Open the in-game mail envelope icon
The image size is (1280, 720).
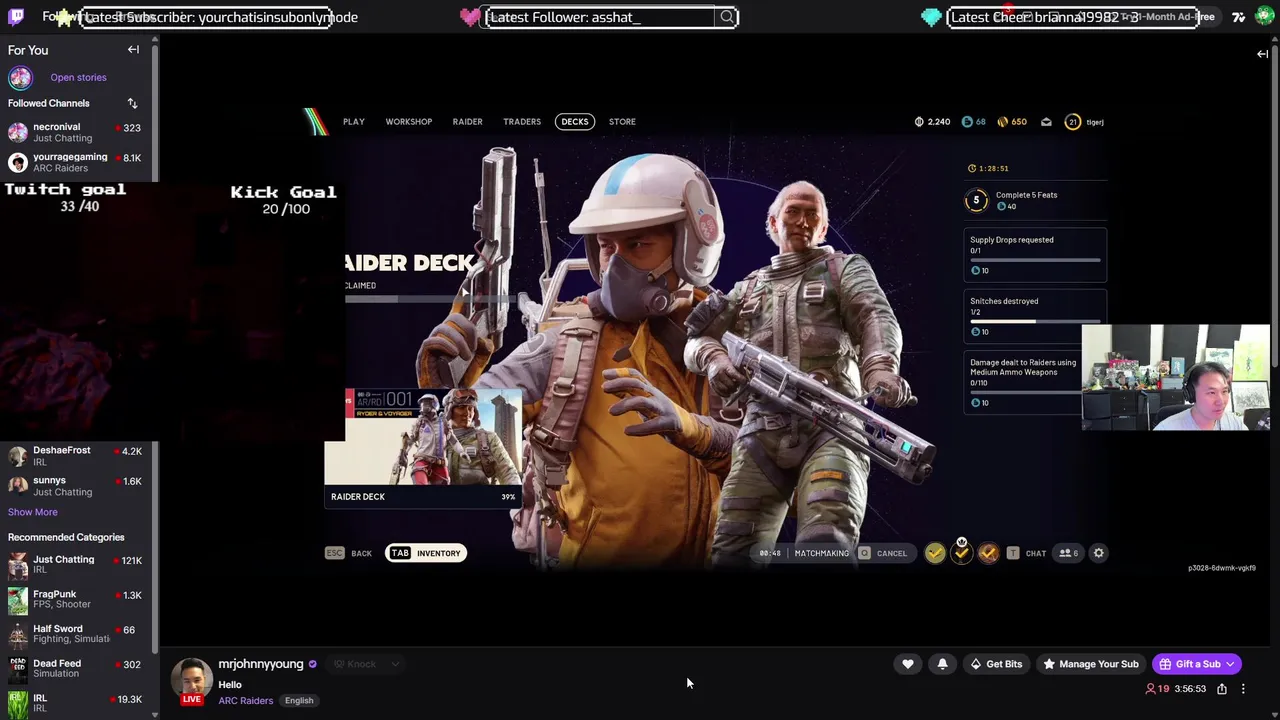pos(1046,122)
